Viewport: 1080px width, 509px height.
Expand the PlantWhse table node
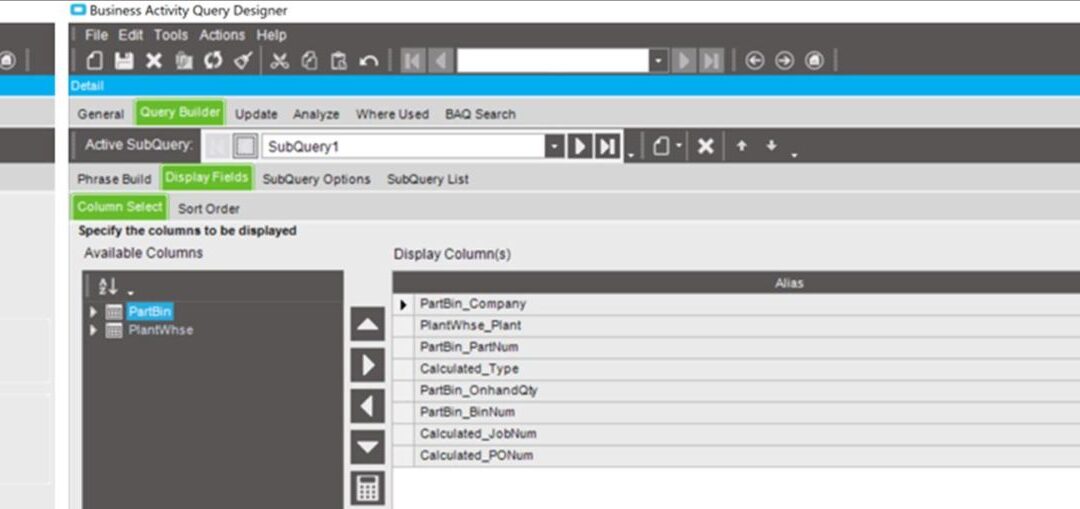(94, 331)
